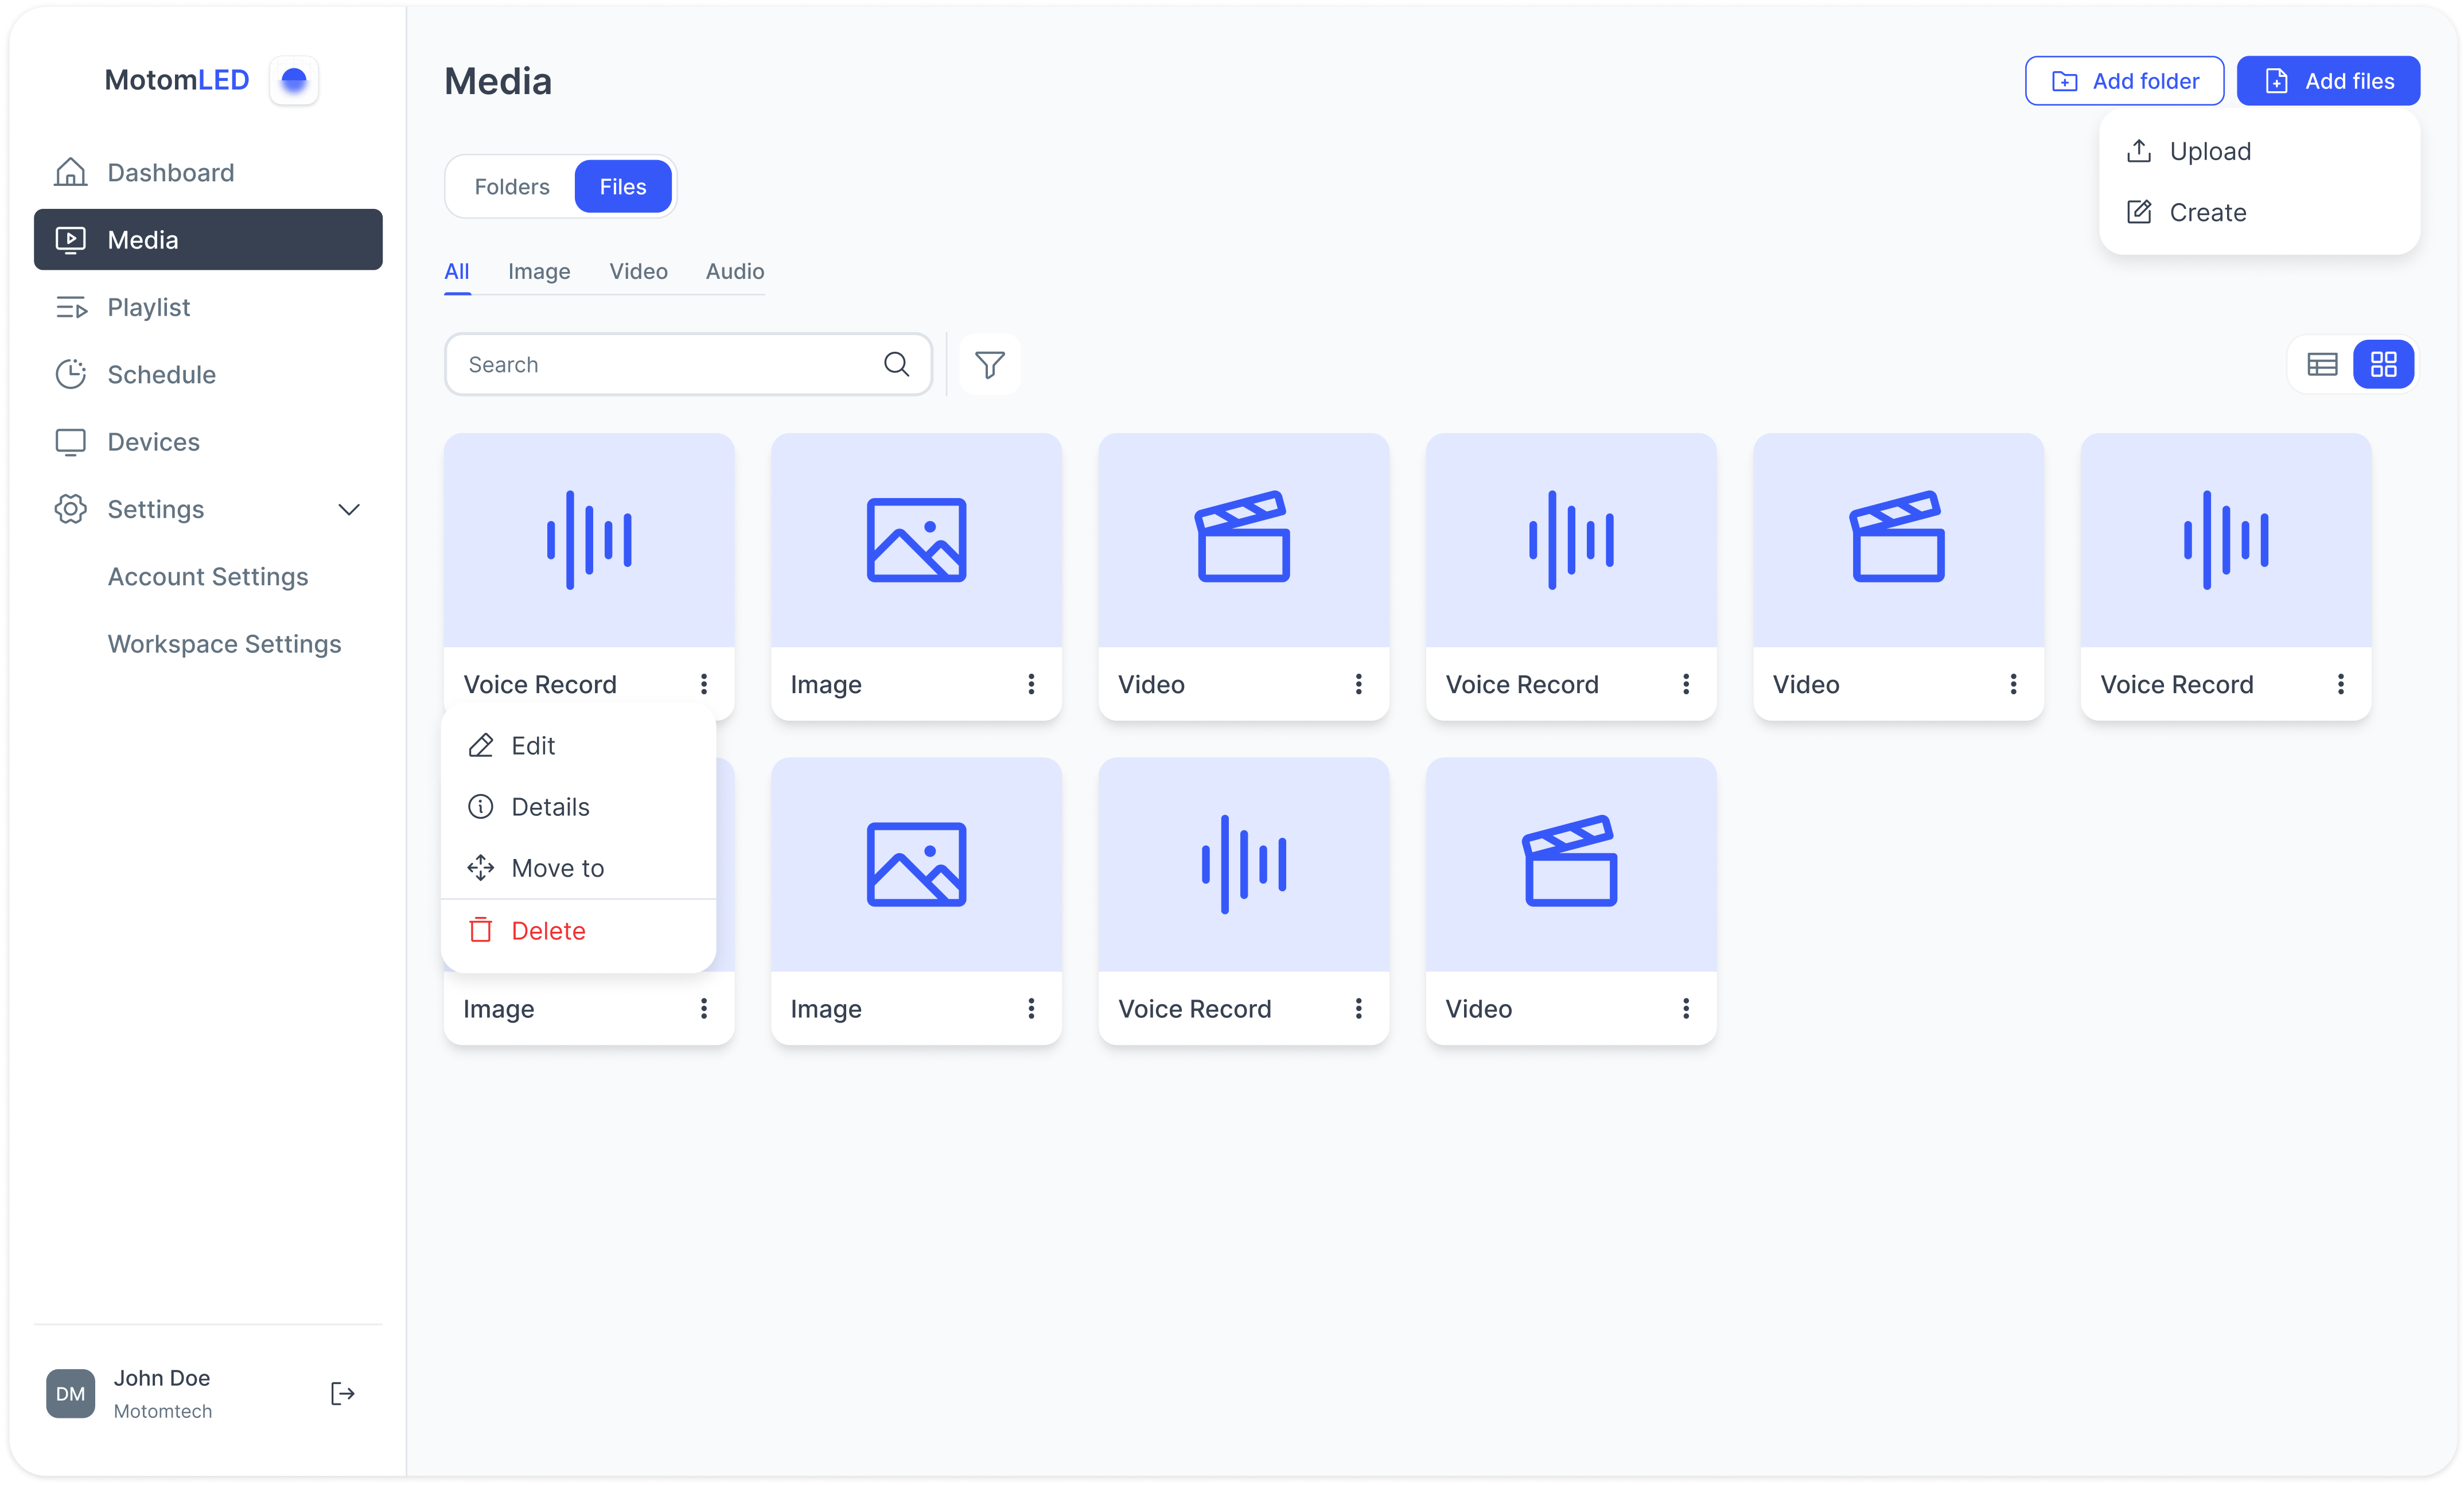Open the Schedule section
This screenshot has height=1485, width=2464.
click(208, 374)
